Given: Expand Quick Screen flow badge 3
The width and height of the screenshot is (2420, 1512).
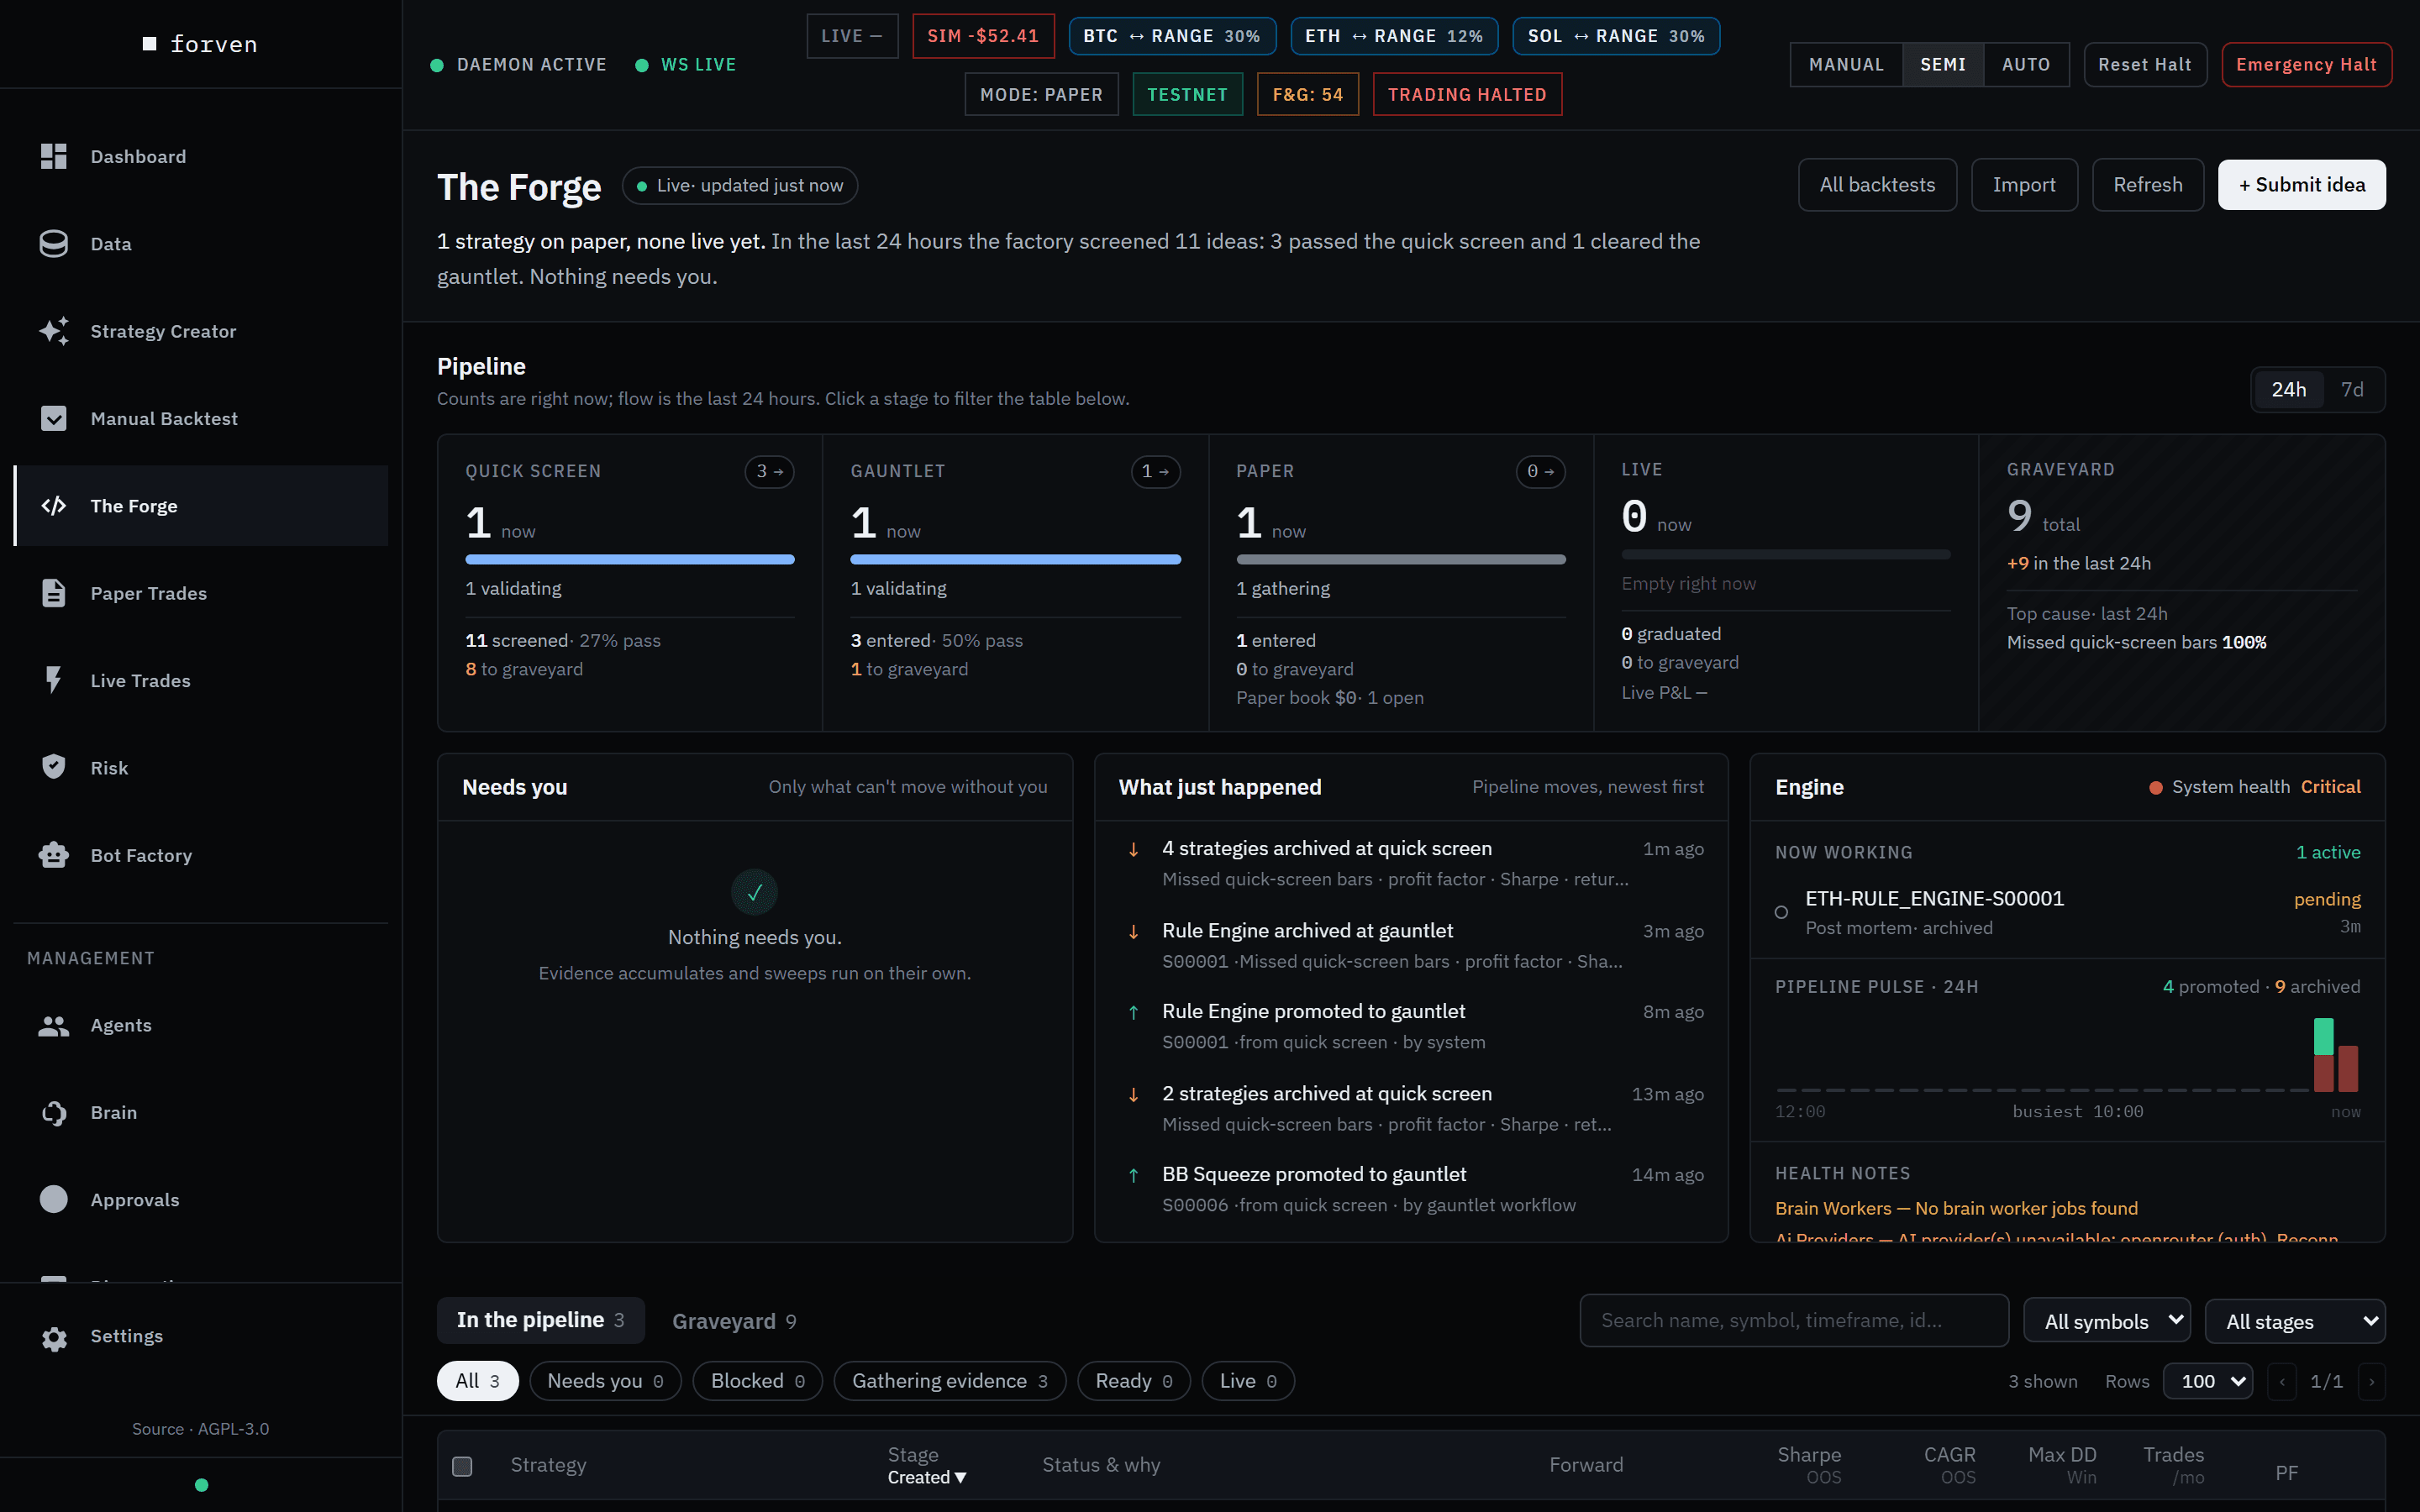Looking at the screenshot, I should (x=769, y=471).
